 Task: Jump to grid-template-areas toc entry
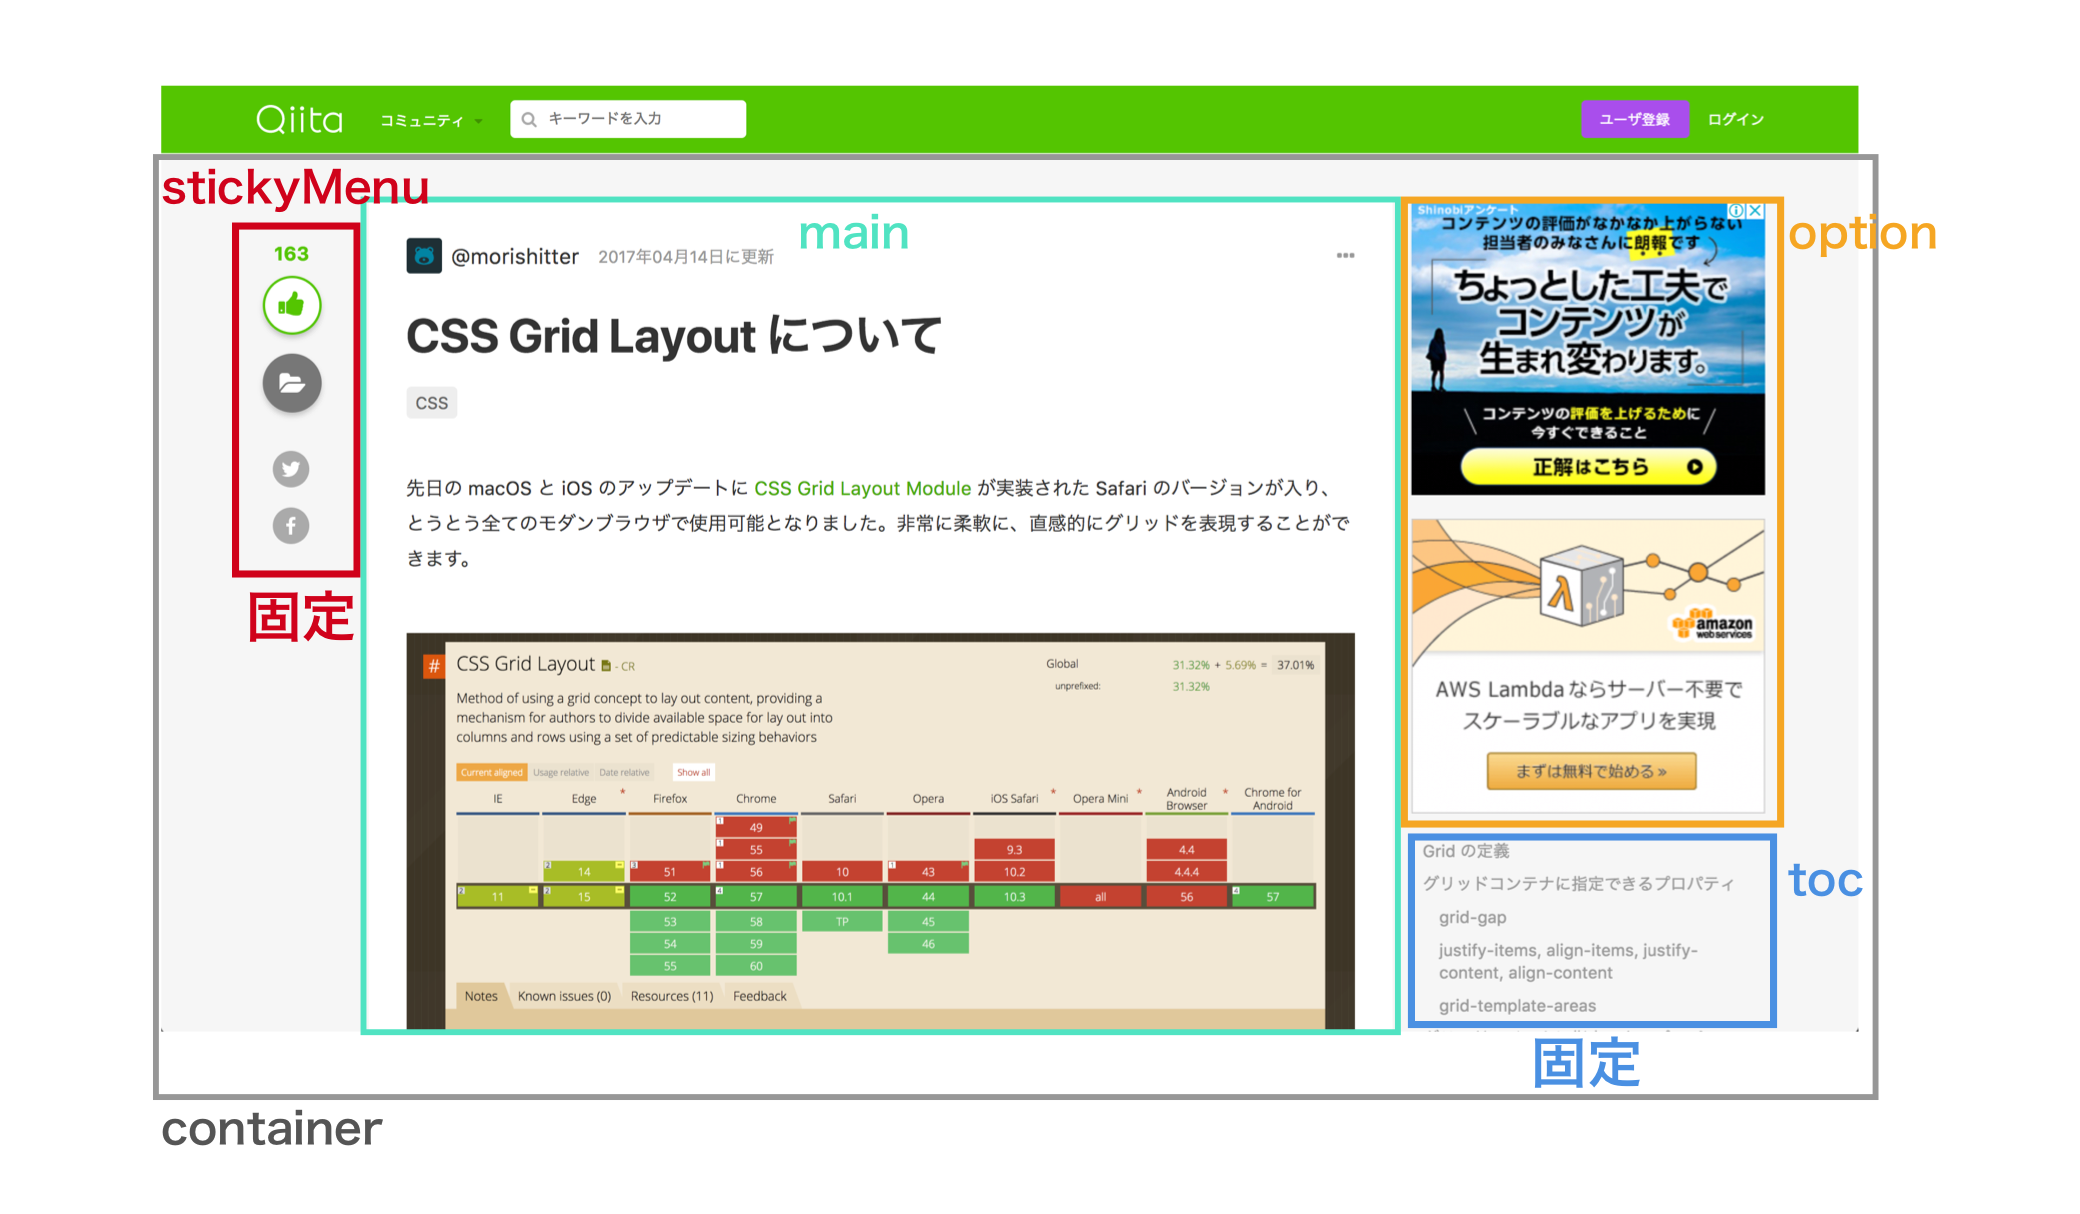1517,1006
